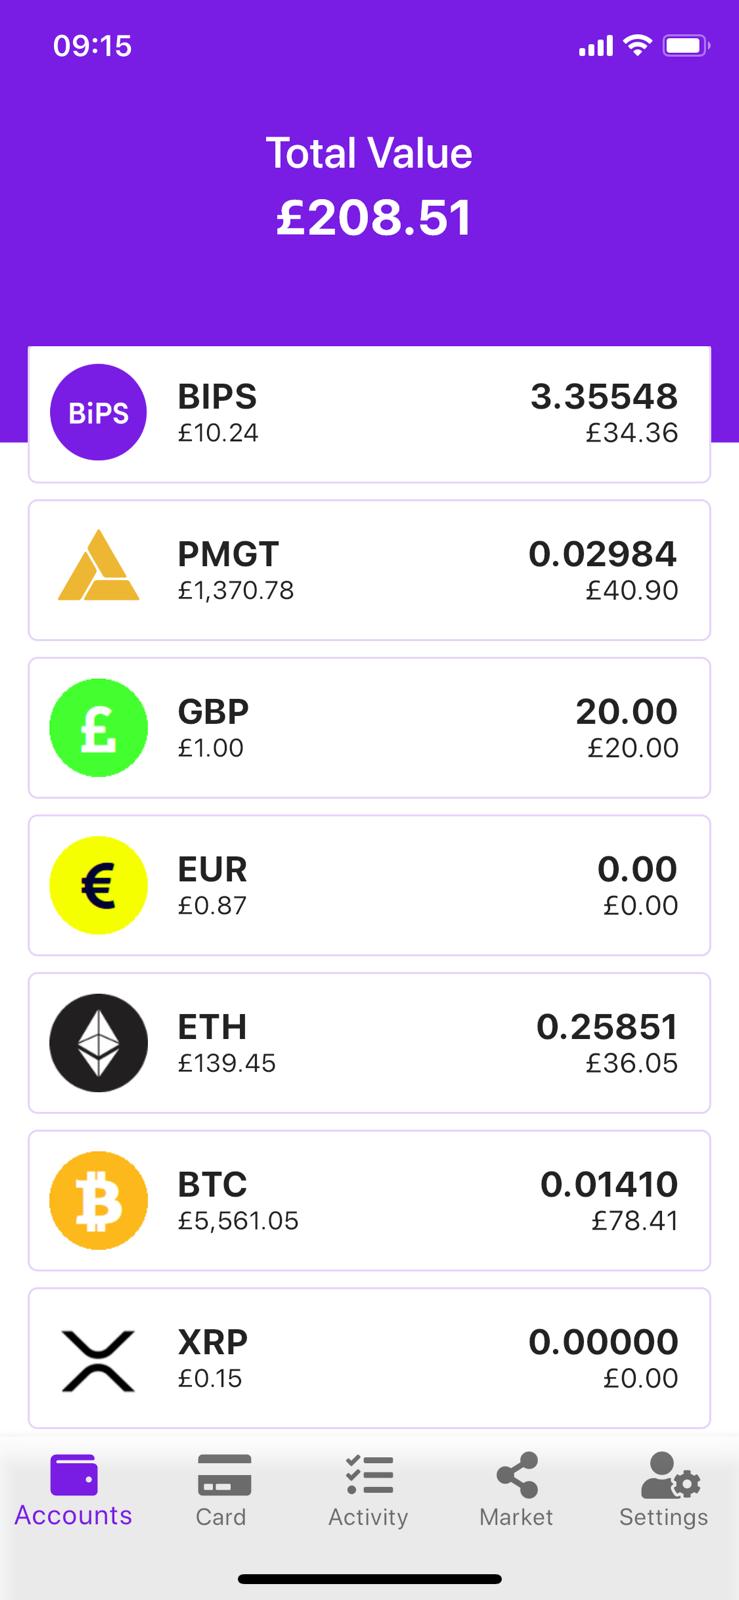Tap the orange Bitcoin icon
Image resolution: width=739 pixels, height=1600 pixels.
point(98,1200)
